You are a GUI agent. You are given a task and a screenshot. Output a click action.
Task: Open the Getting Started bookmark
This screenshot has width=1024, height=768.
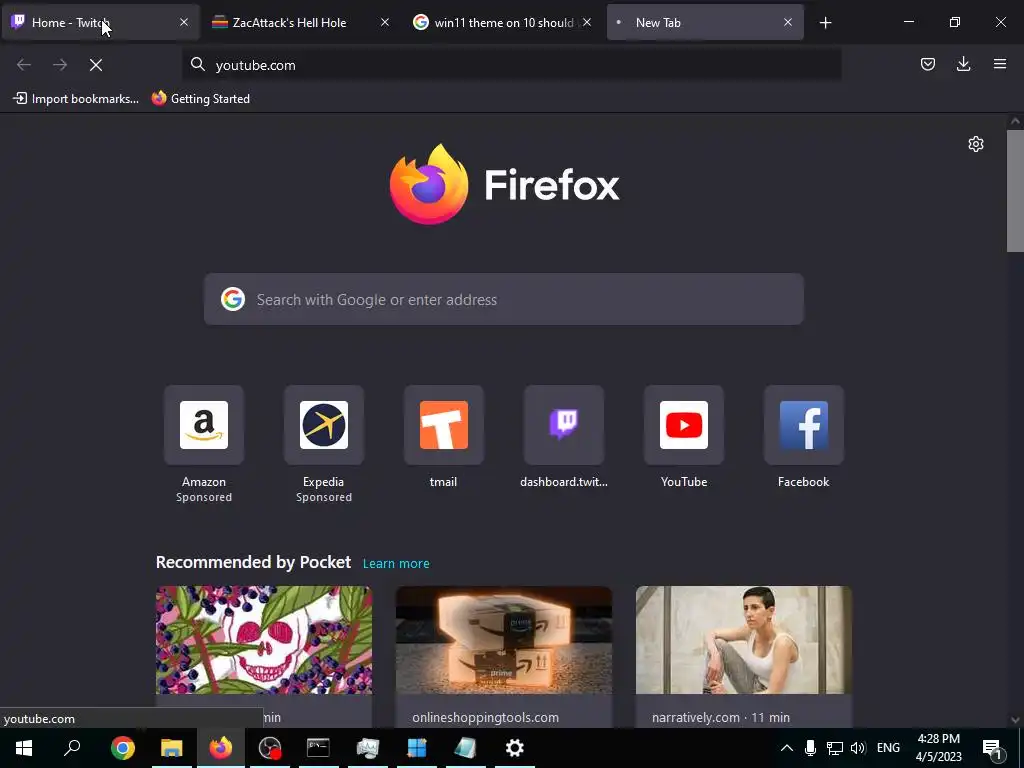click(x=201, y=99)
